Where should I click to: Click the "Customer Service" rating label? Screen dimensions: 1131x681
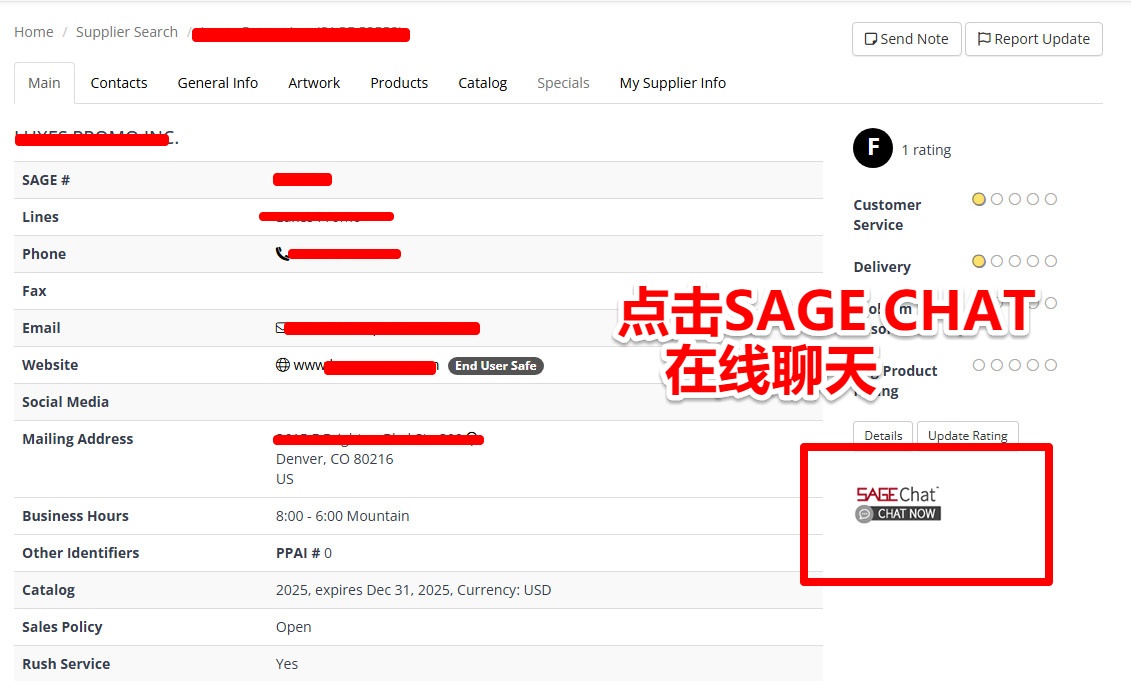(x=887, y=215)
